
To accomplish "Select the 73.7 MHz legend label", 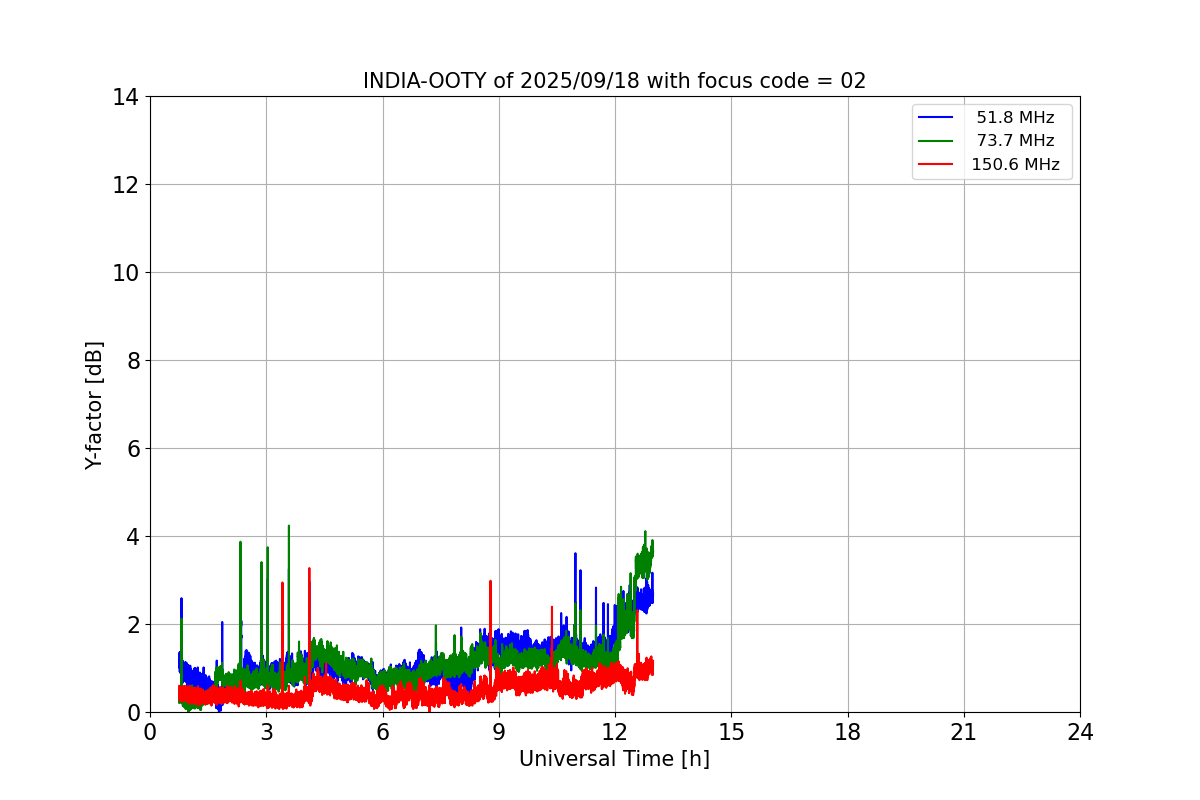I will click(x=1015, y=141).
